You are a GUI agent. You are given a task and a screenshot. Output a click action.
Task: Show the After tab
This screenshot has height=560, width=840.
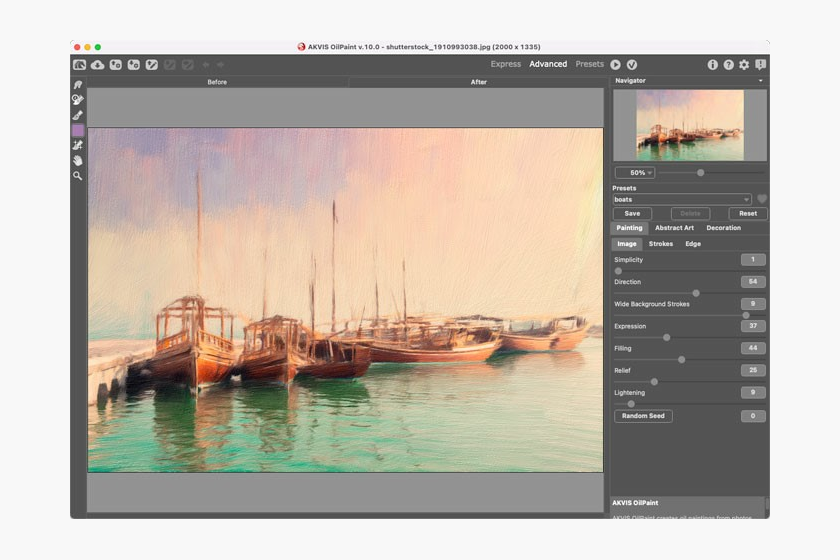tap(478, 82)
